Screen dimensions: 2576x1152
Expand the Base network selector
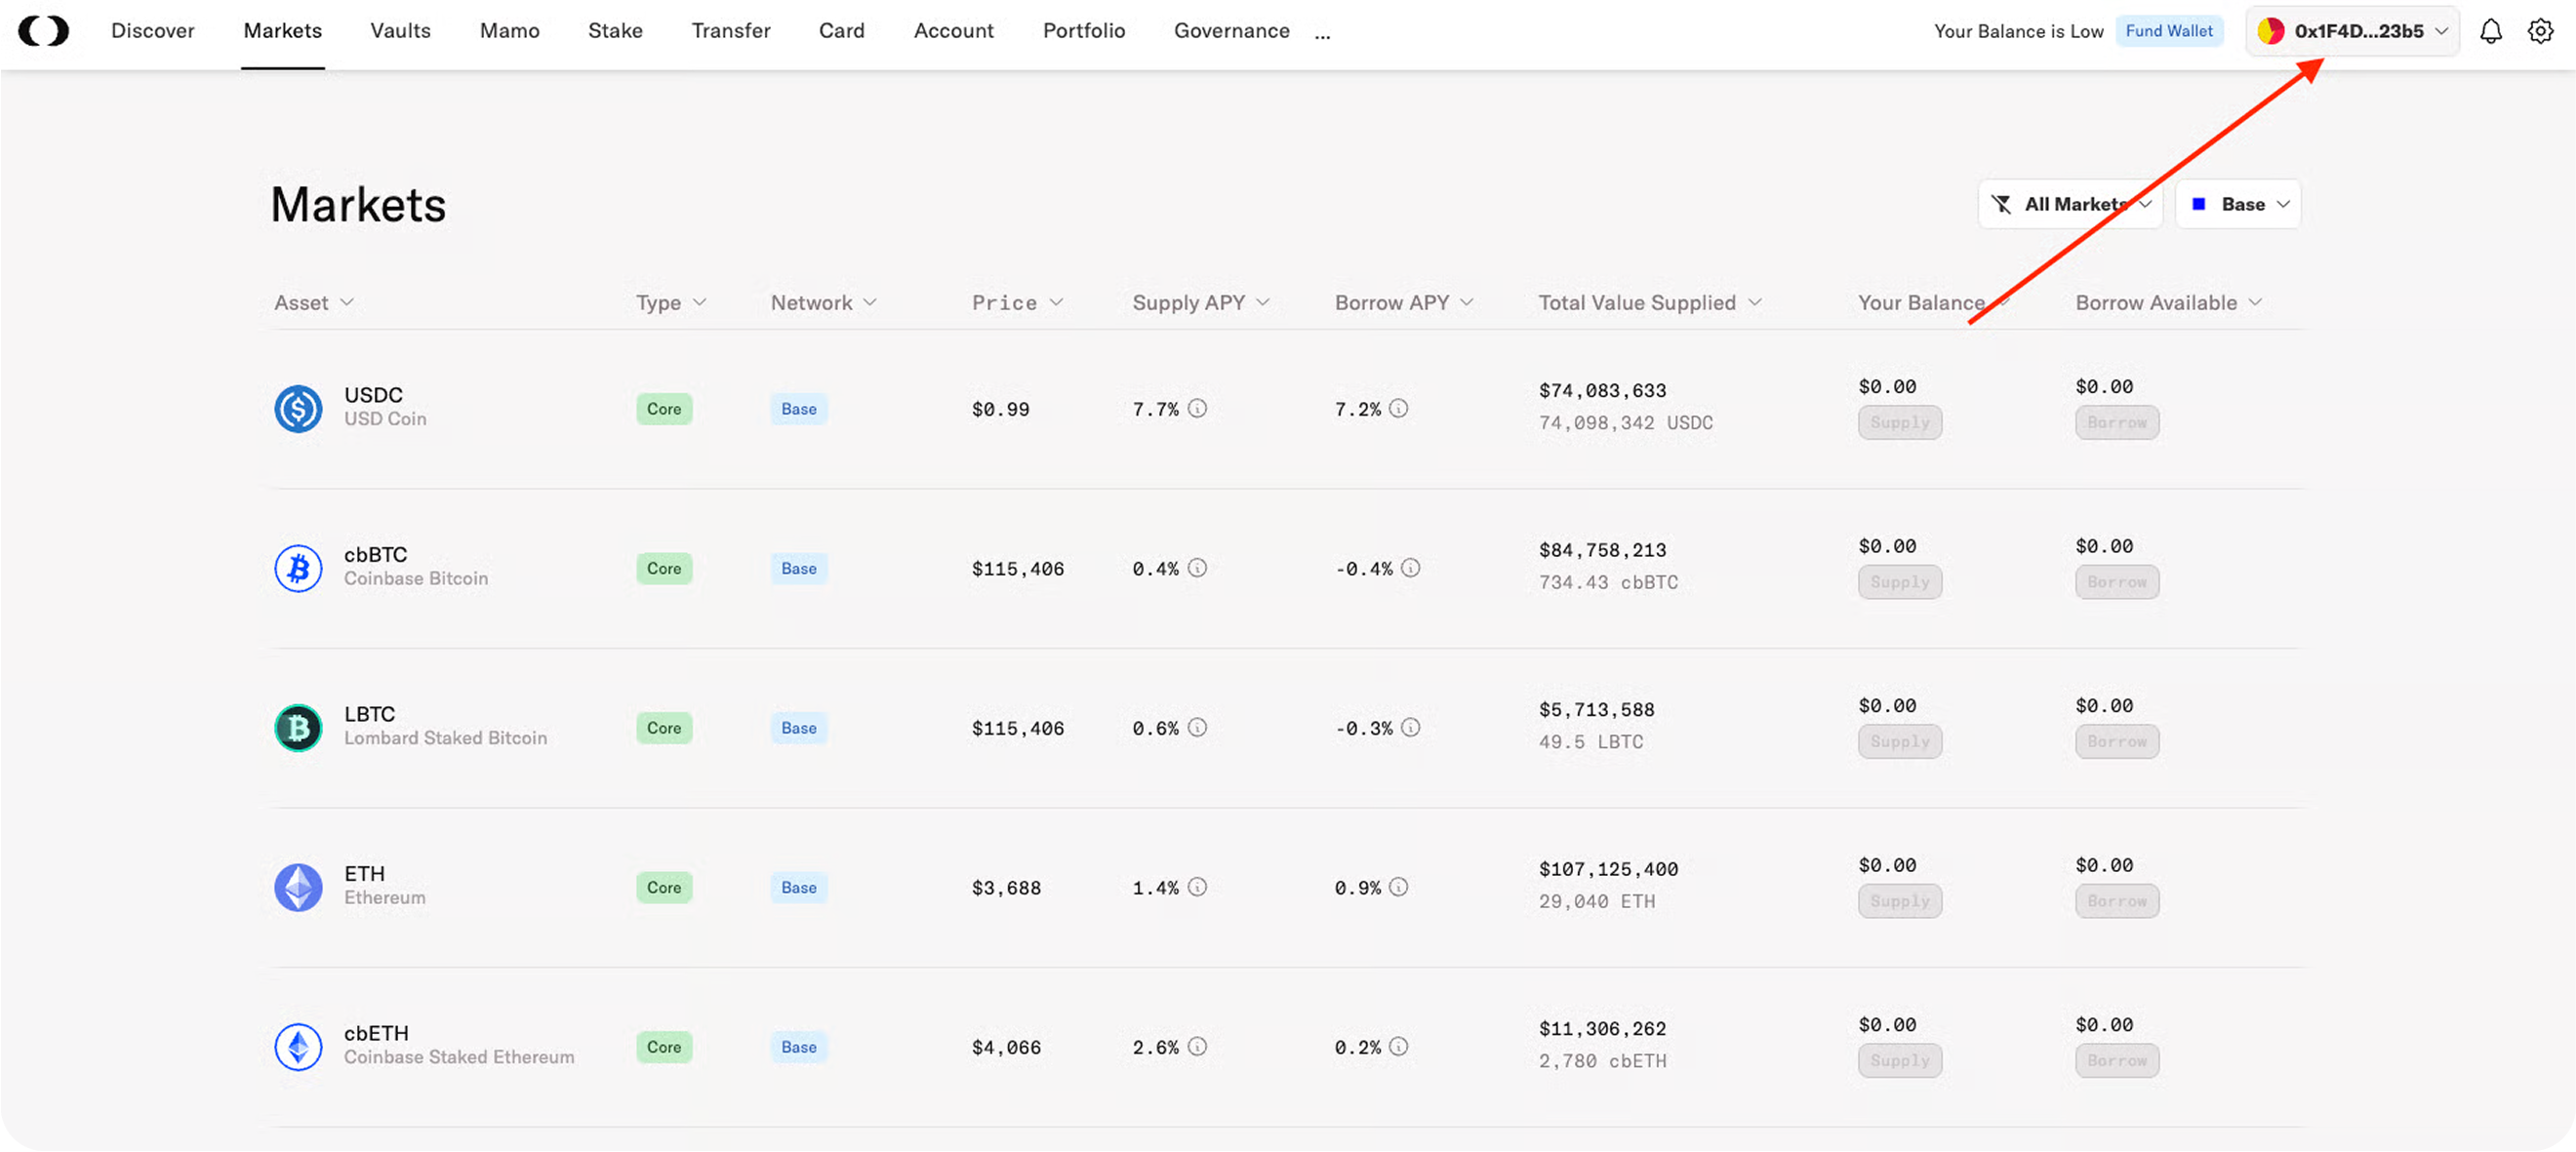click(x=2238, y=204)
